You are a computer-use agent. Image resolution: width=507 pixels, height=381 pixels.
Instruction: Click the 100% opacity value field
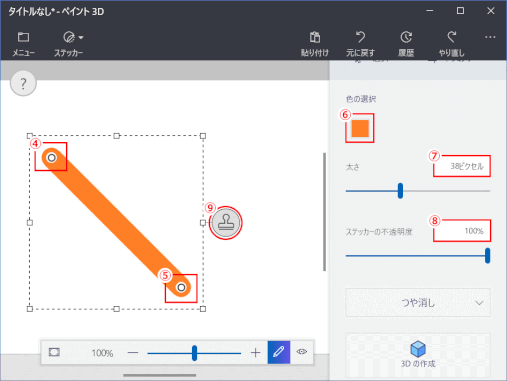(462, 231)
